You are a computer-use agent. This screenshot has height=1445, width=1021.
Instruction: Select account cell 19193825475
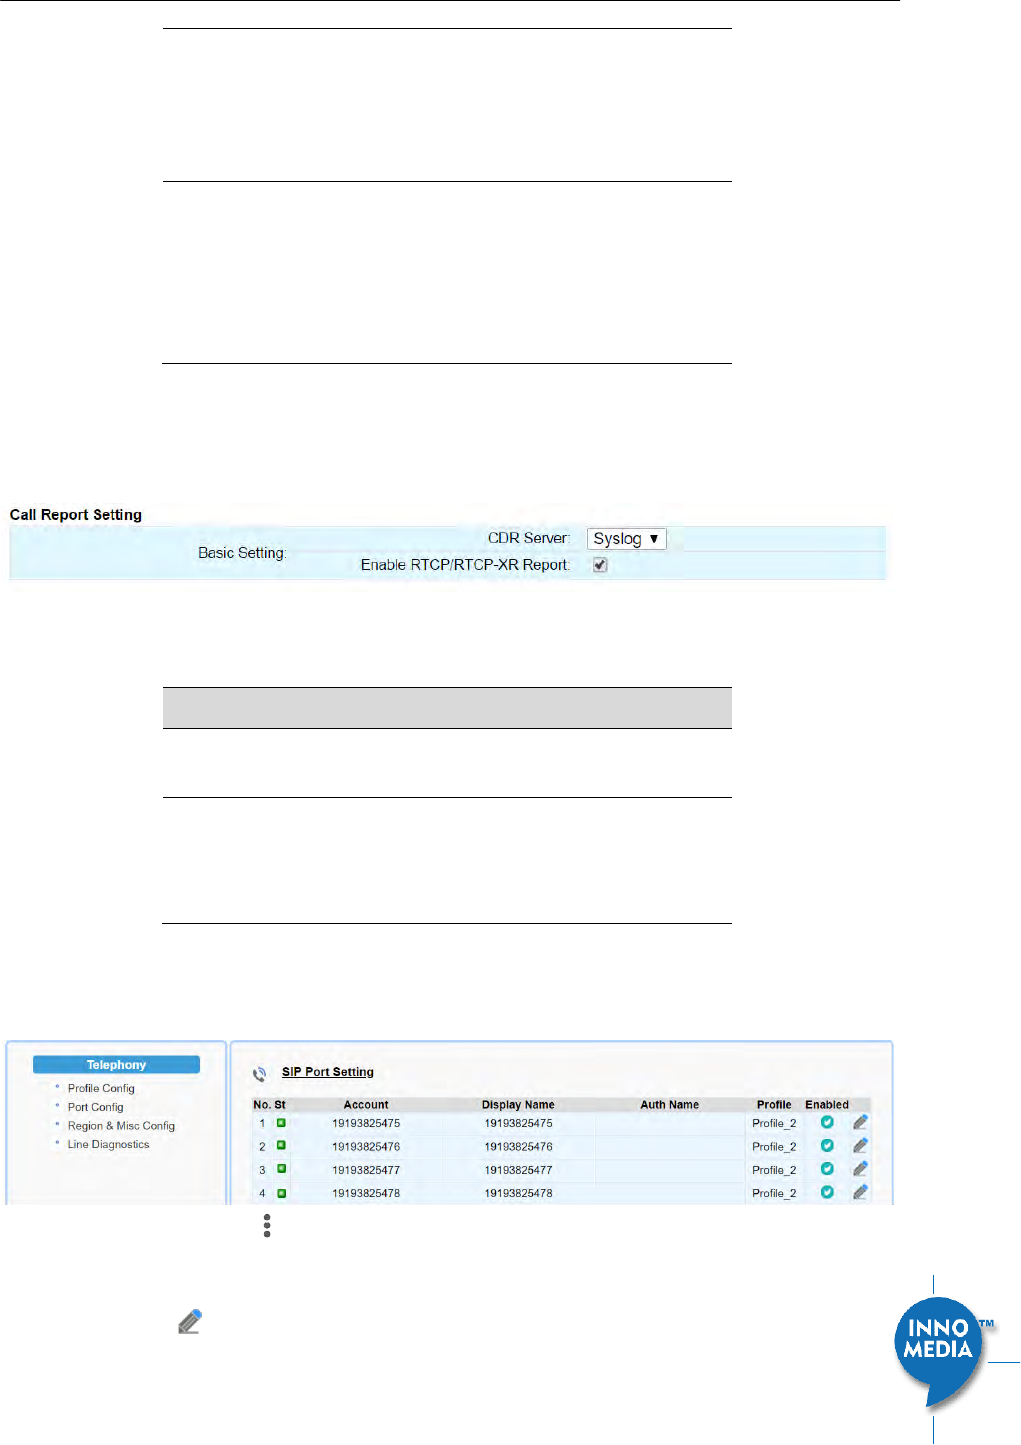366,1124
